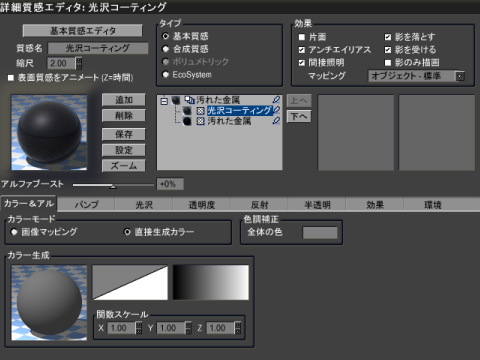
Task: Click 追加 button
Action: [x=124, y=100]
